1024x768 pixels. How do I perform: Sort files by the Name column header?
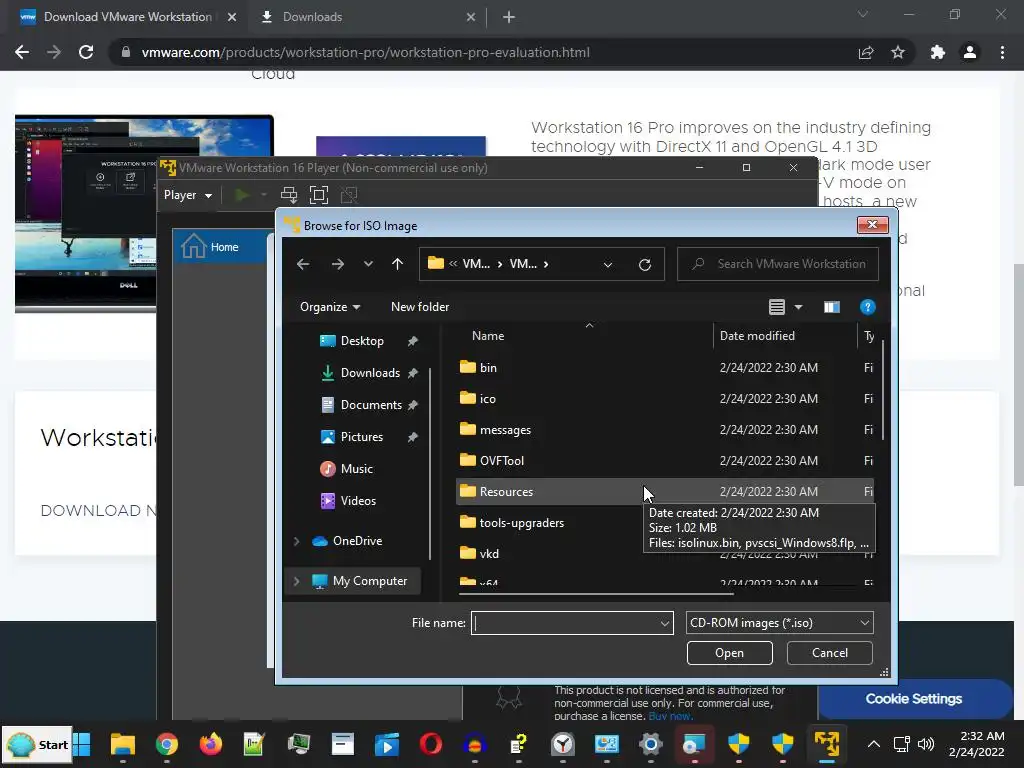(x=488, y=336)
